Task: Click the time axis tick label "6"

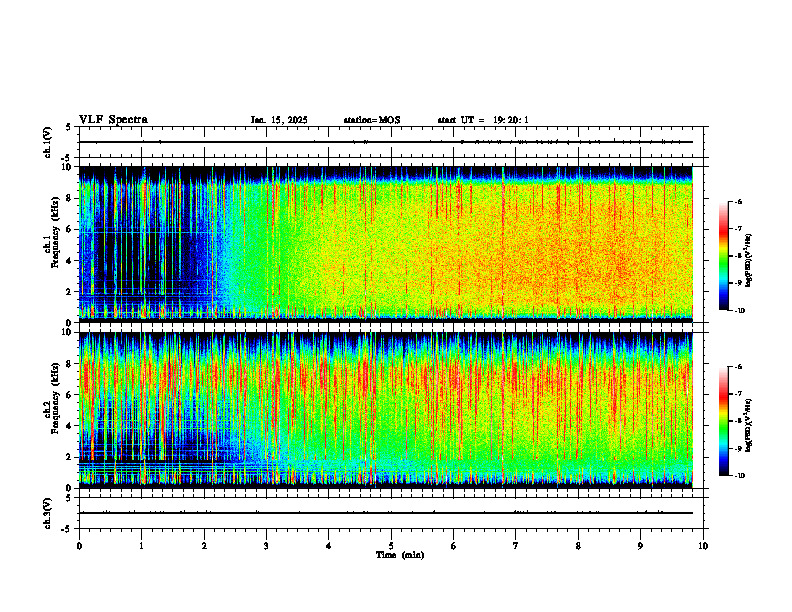Action: point(454,546)
